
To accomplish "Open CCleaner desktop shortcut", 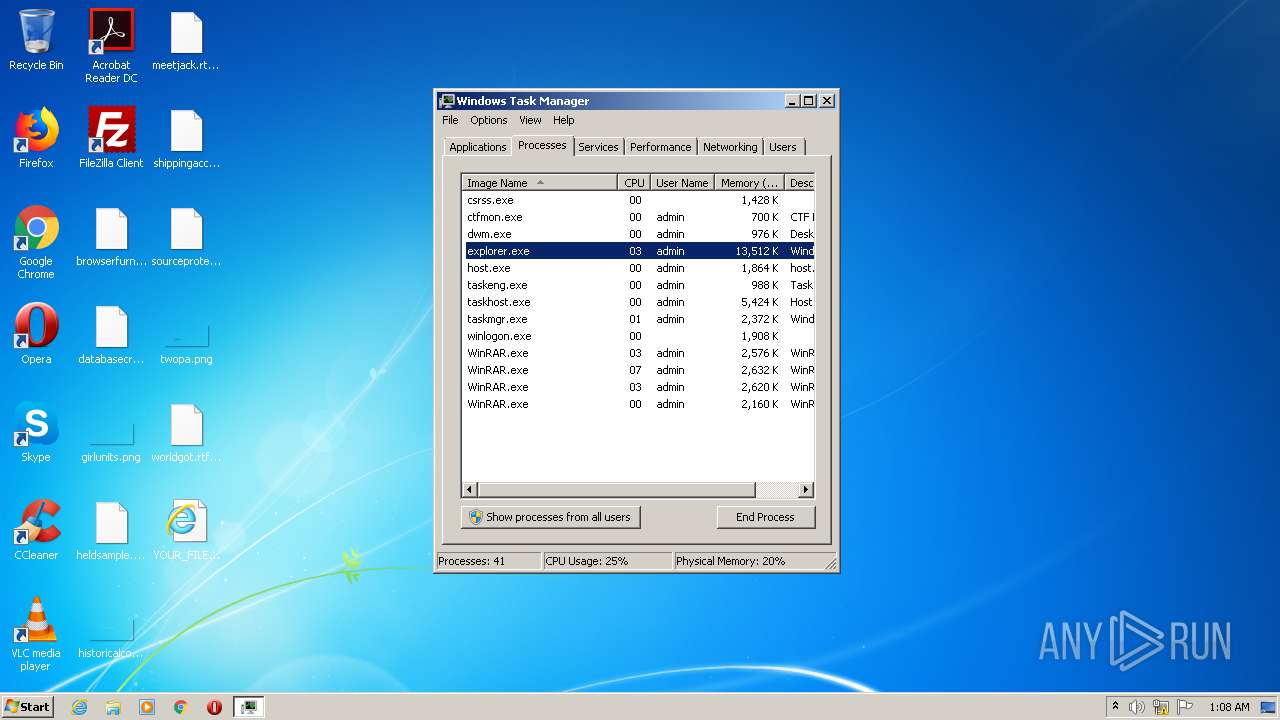I will pos(36,530).
